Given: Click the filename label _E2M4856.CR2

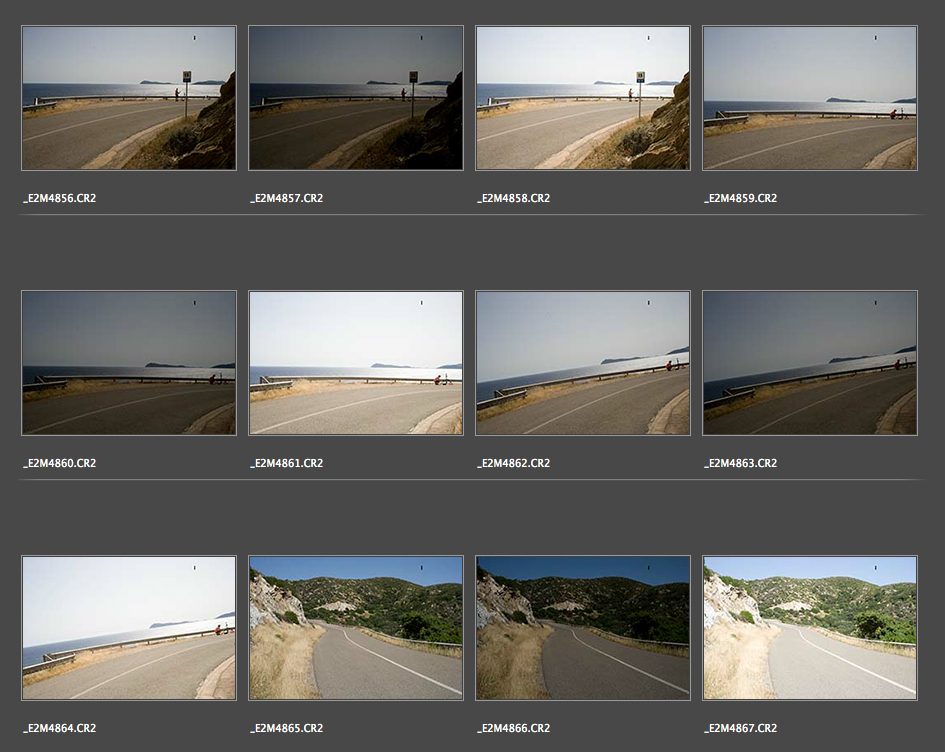Looking at the screenshot, I should pyautogui.click(x=60, y=199).
